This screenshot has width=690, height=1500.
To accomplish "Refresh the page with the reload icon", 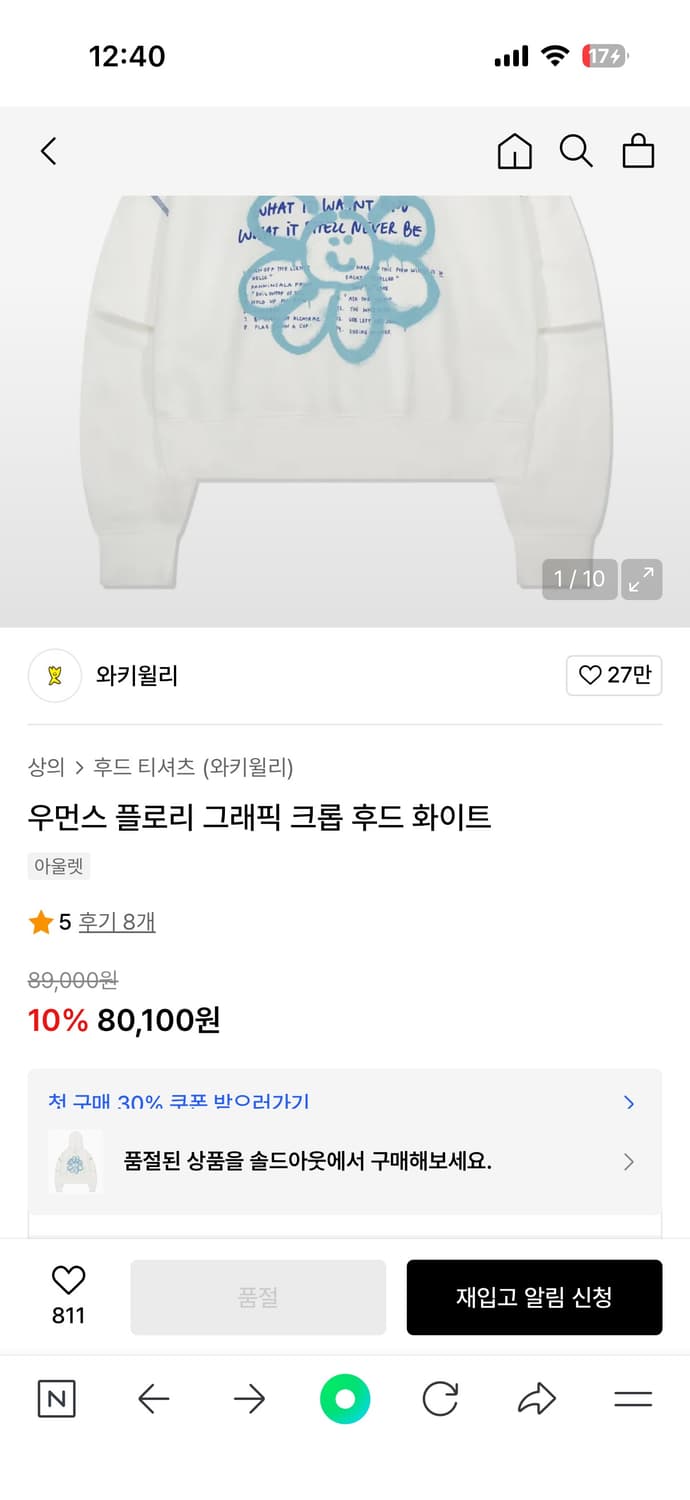I will pos(440,1399).
